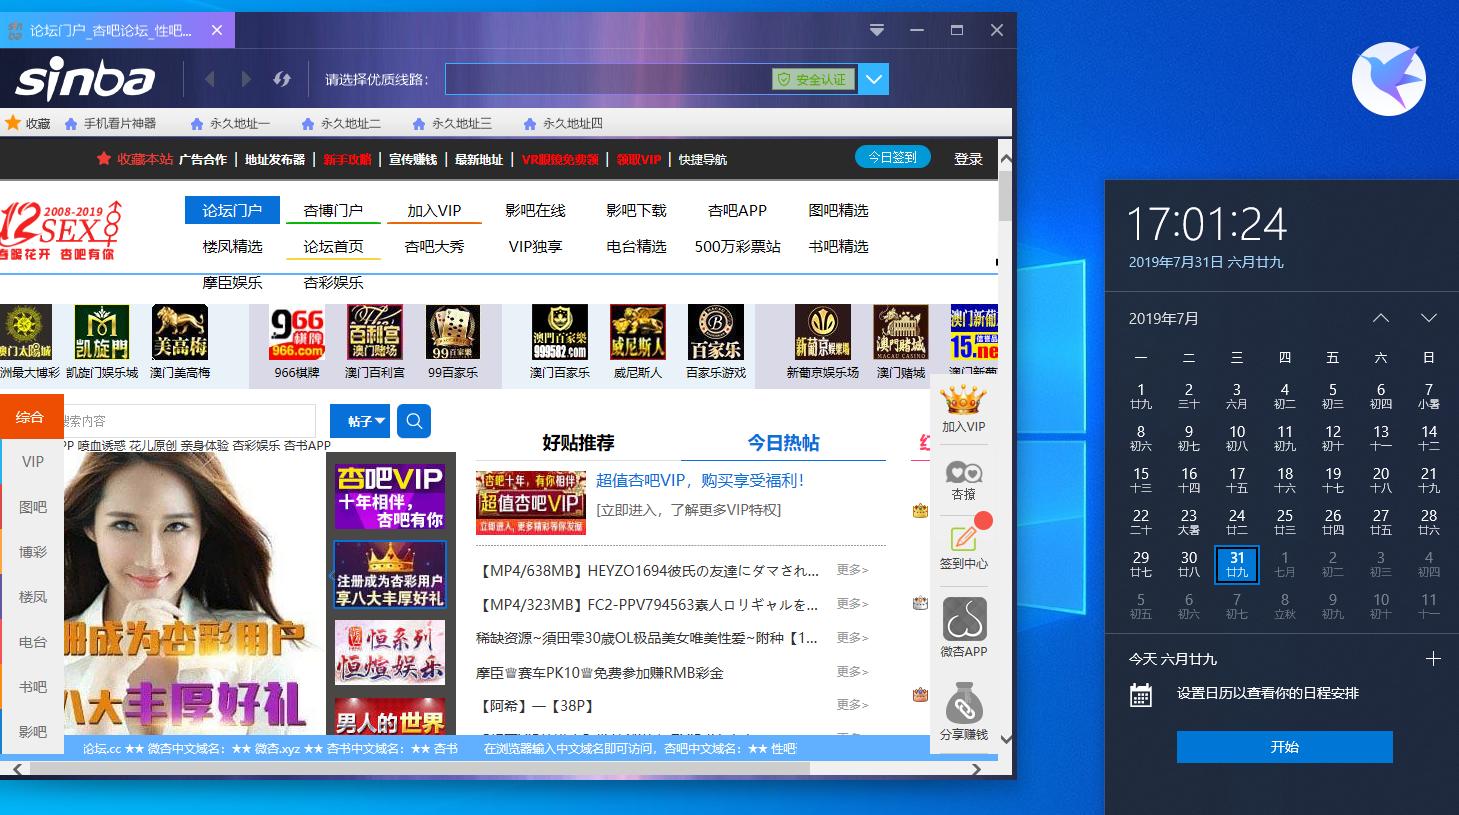Click the sinba logo

[x=85, y=80]
